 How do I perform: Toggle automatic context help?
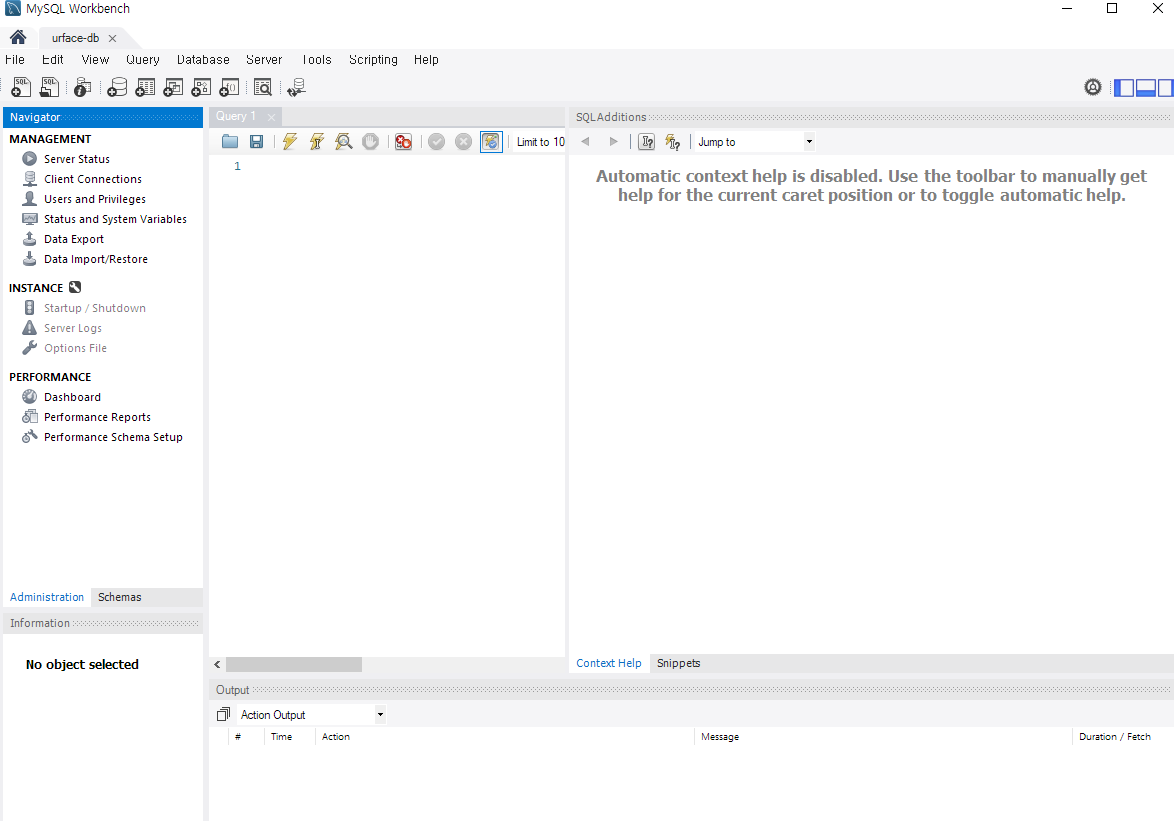point(673,141)
